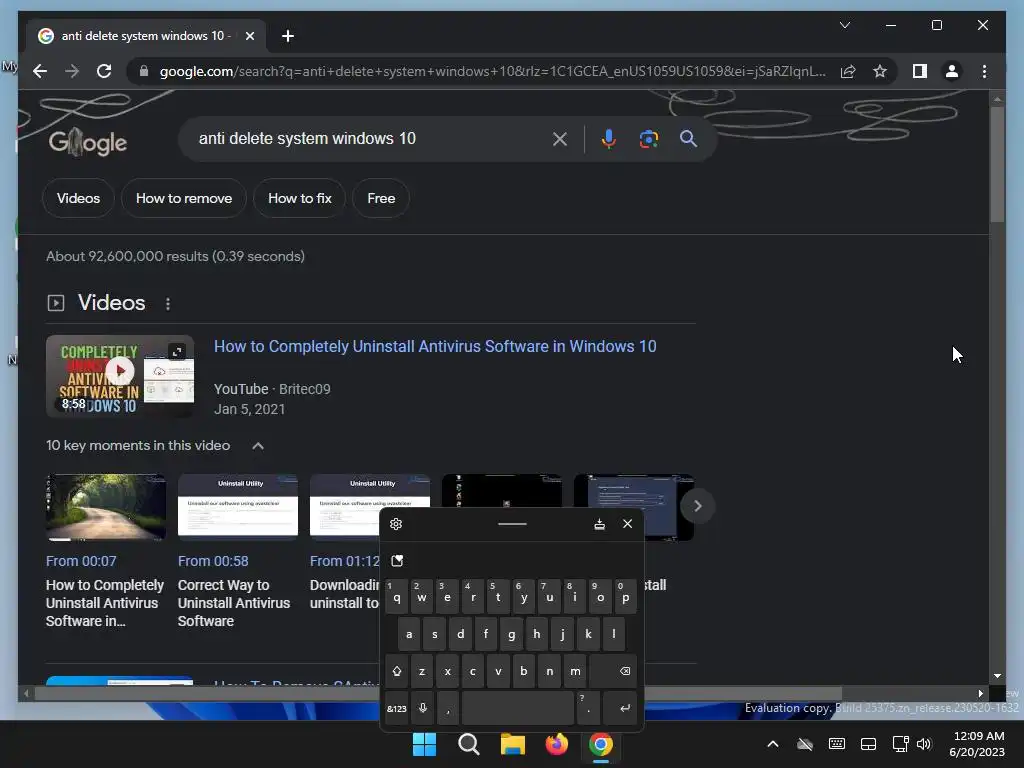This screenshot has height=768, width=1024.
Task: Select the How to fix chip
Action: [x=300, y=198]
